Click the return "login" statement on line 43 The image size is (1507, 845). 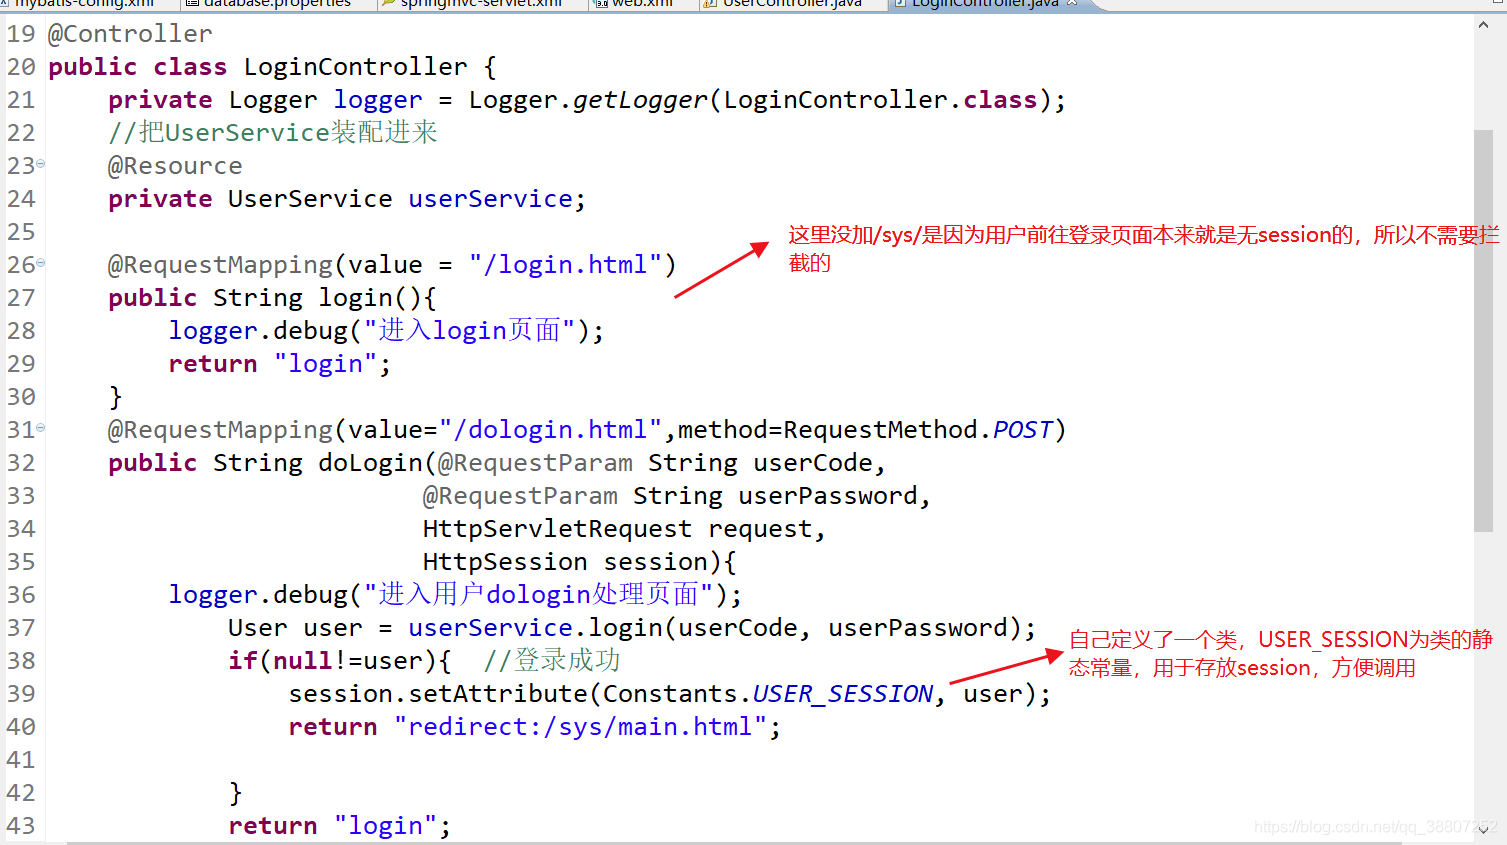[339, 826]
